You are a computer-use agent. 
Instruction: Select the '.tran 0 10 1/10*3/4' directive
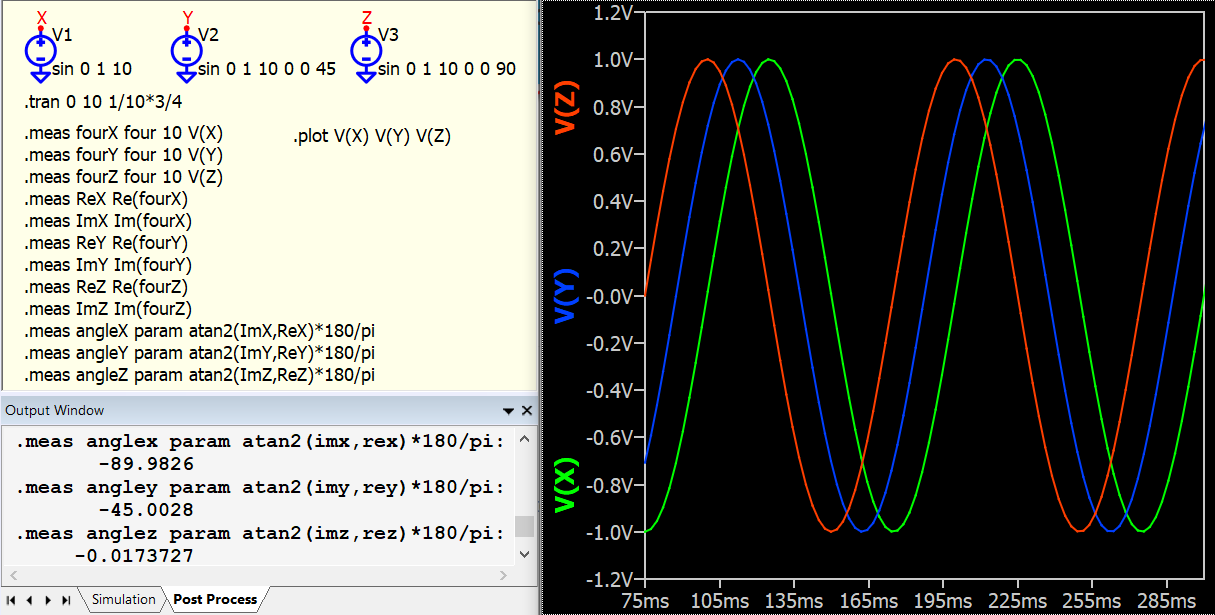coord(103,102)
